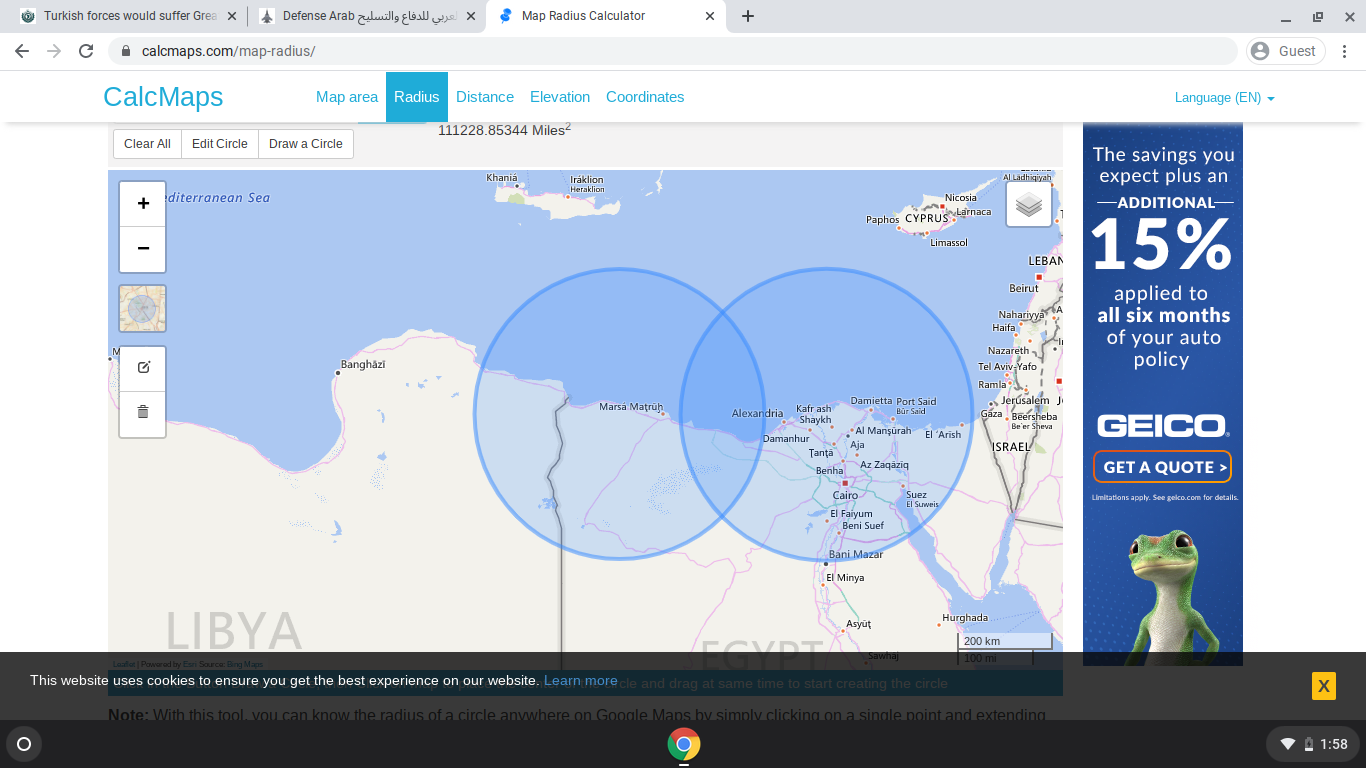Open the map layers selector icon
1366x768 pixels.
coord(1029,204)
